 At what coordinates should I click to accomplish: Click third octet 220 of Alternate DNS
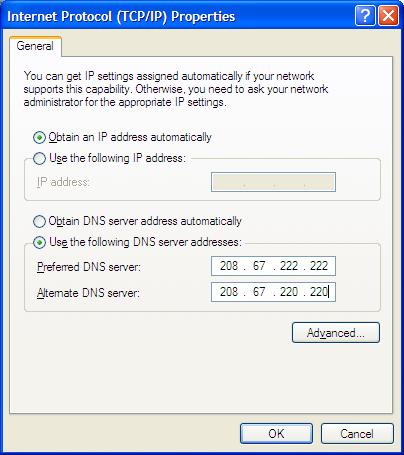point(289,292)
